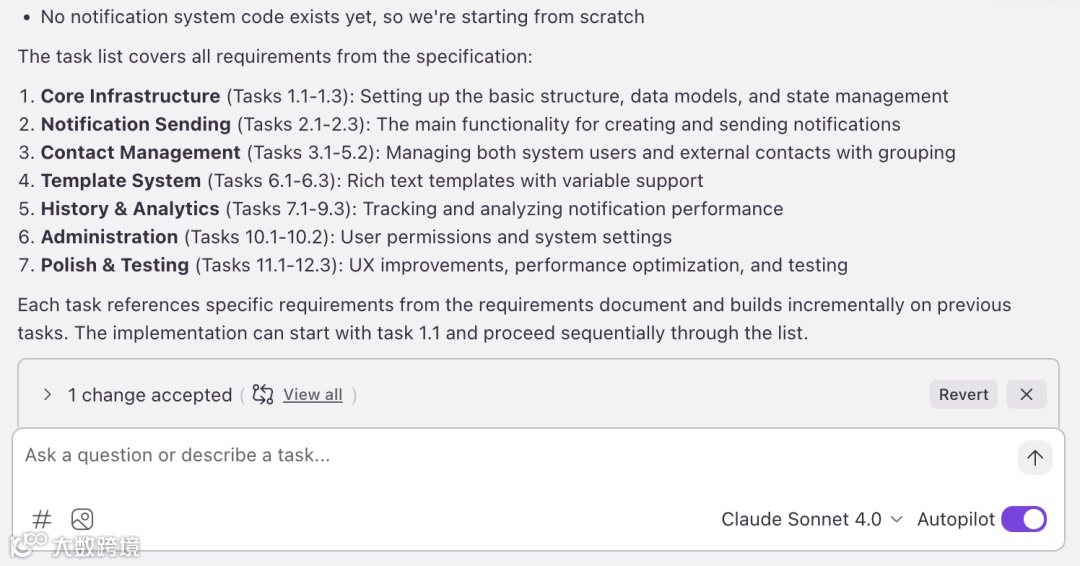Click the # context icon
The width and height of the screenshot is (1080, 566).
(42, 519)
